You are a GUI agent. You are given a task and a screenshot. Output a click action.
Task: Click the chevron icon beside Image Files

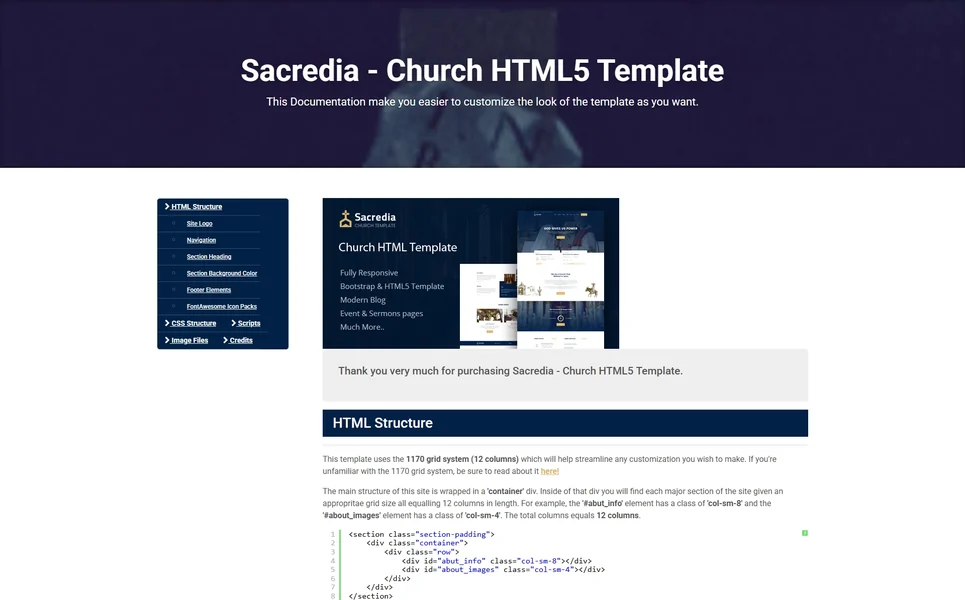point(167,340)
